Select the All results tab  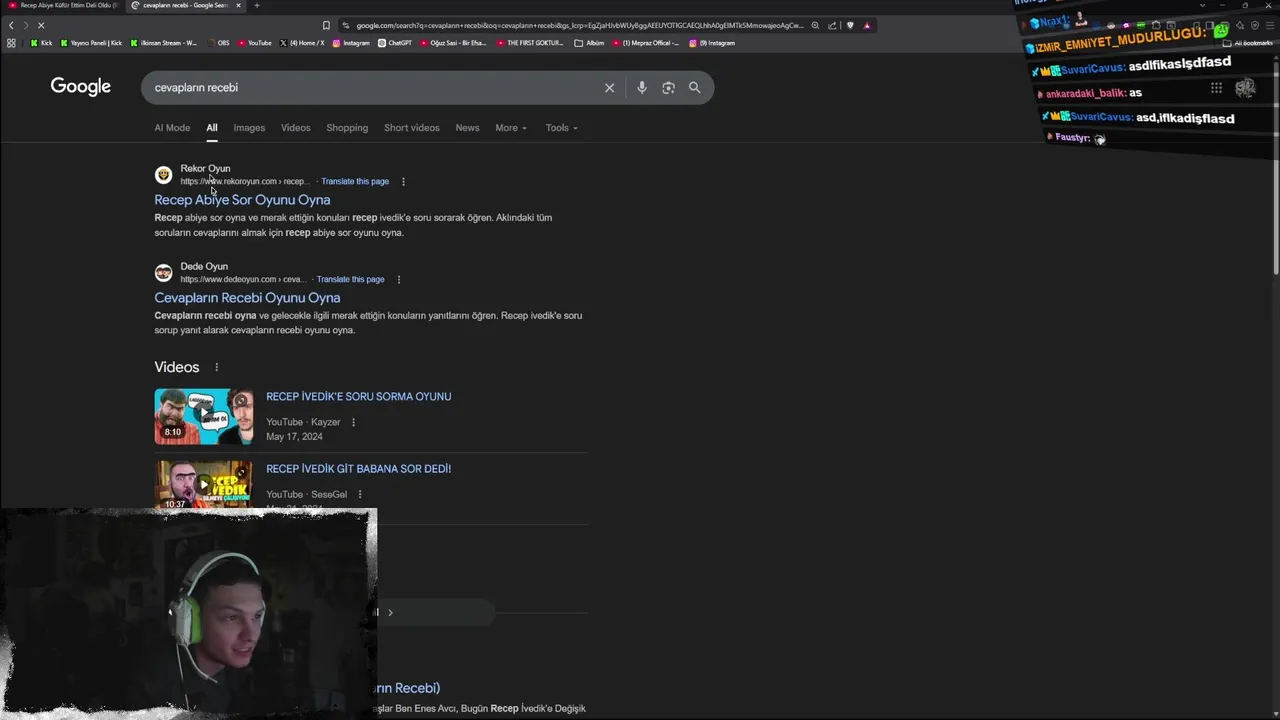coord(212,128)
